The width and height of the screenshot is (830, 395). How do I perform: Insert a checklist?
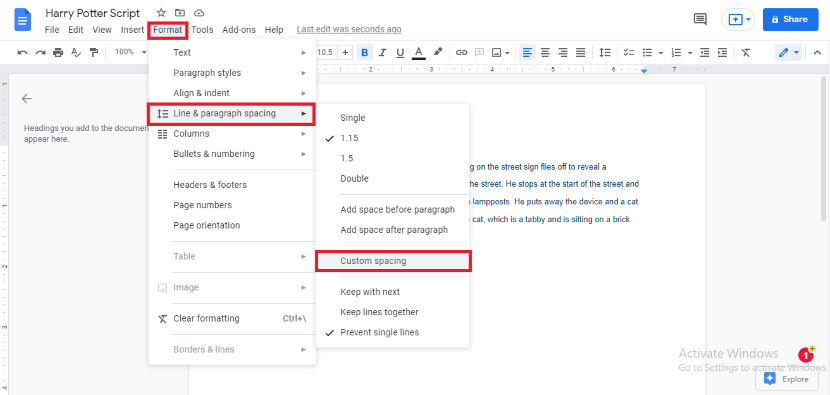[628, 52]
